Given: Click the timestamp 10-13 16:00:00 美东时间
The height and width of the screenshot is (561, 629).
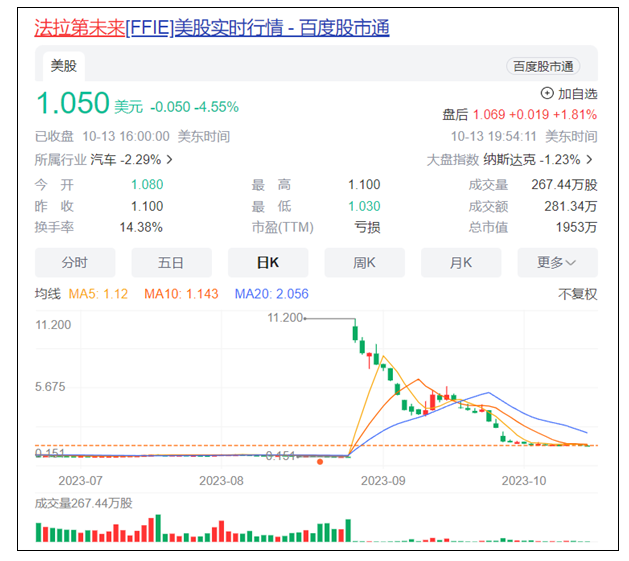Looking at the screenshot, I should [x=156, y=136].
